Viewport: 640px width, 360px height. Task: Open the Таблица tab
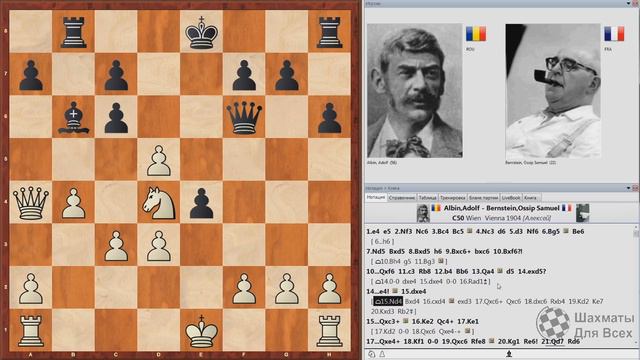point(427,198)
